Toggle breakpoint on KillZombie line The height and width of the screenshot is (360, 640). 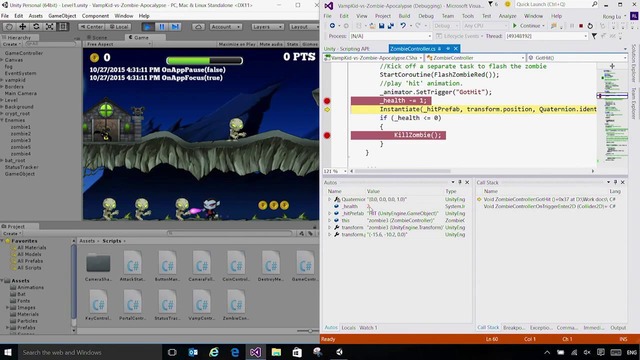pyautogui.click(x=327, y=135)
